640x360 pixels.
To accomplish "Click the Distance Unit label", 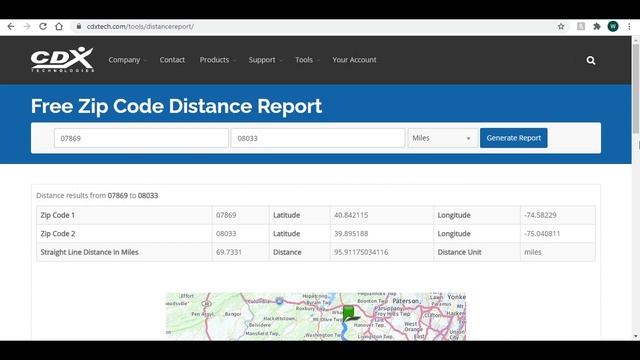I will tap(459, 252).
